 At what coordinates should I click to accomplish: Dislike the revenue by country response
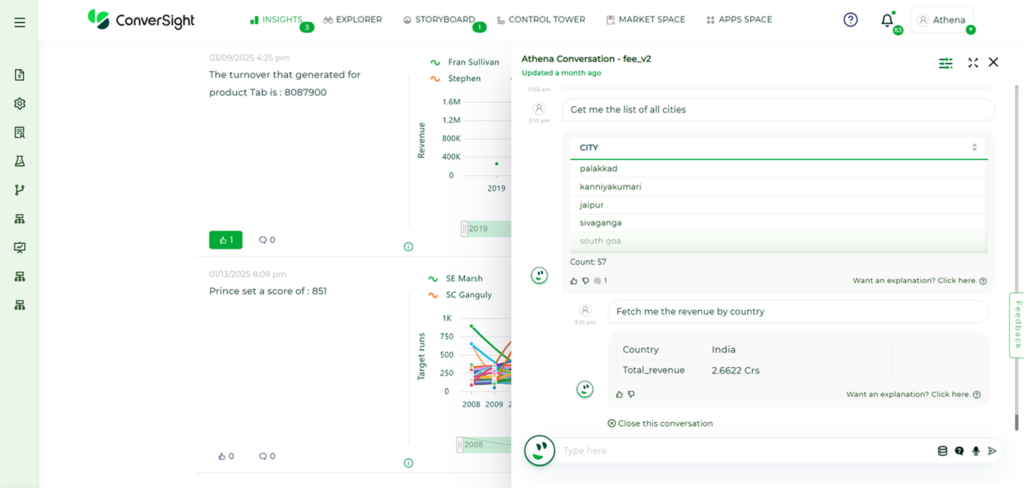tap(631, 395)
